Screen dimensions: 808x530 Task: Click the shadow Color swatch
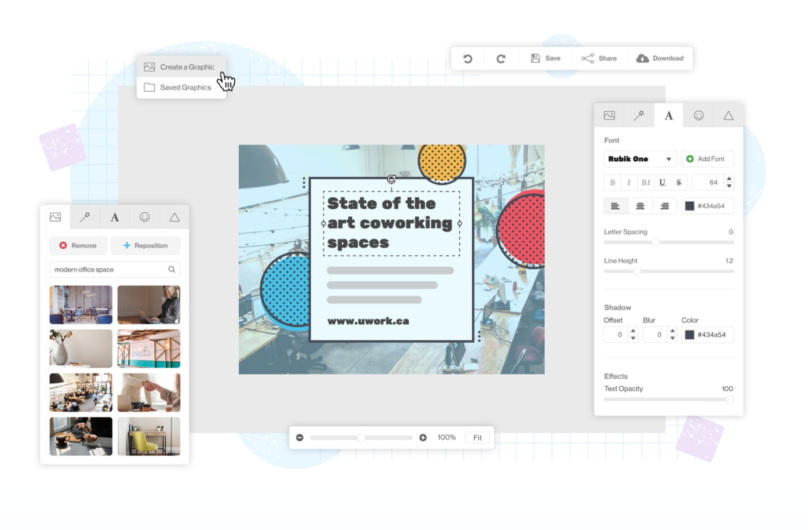(689, 334)
